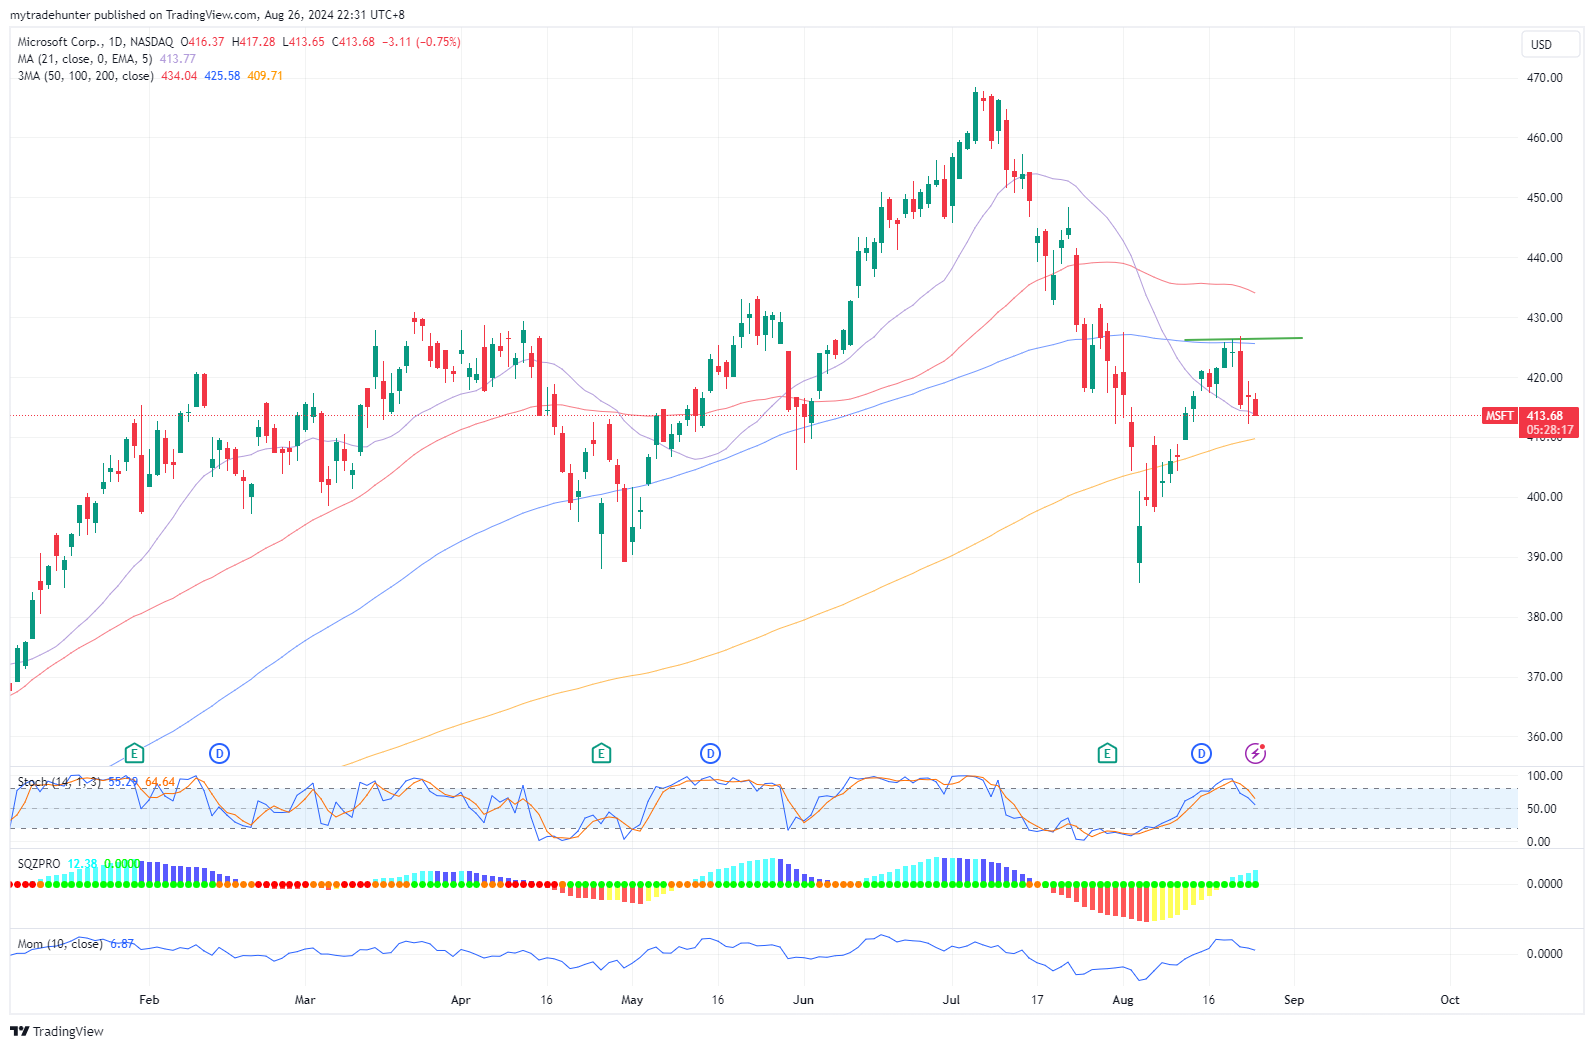1594x1049 pixels.
Task: Click the 440.00 price axis label
Action: (1544, 258)
